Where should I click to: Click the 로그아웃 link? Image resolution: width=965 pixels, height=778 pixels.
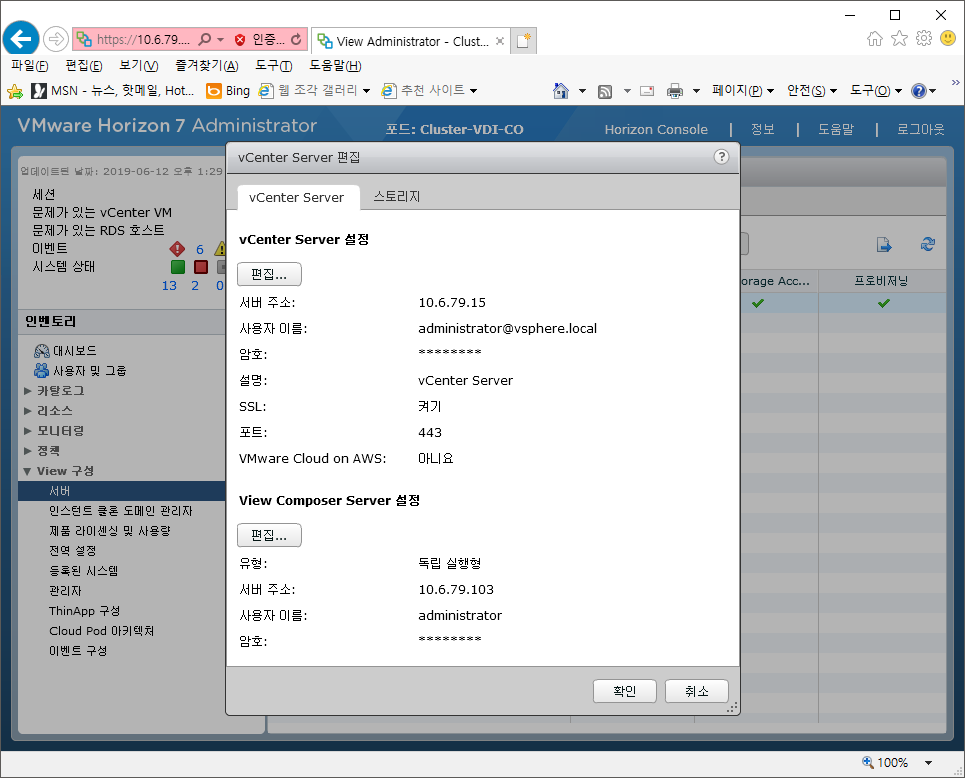[921, 129]
